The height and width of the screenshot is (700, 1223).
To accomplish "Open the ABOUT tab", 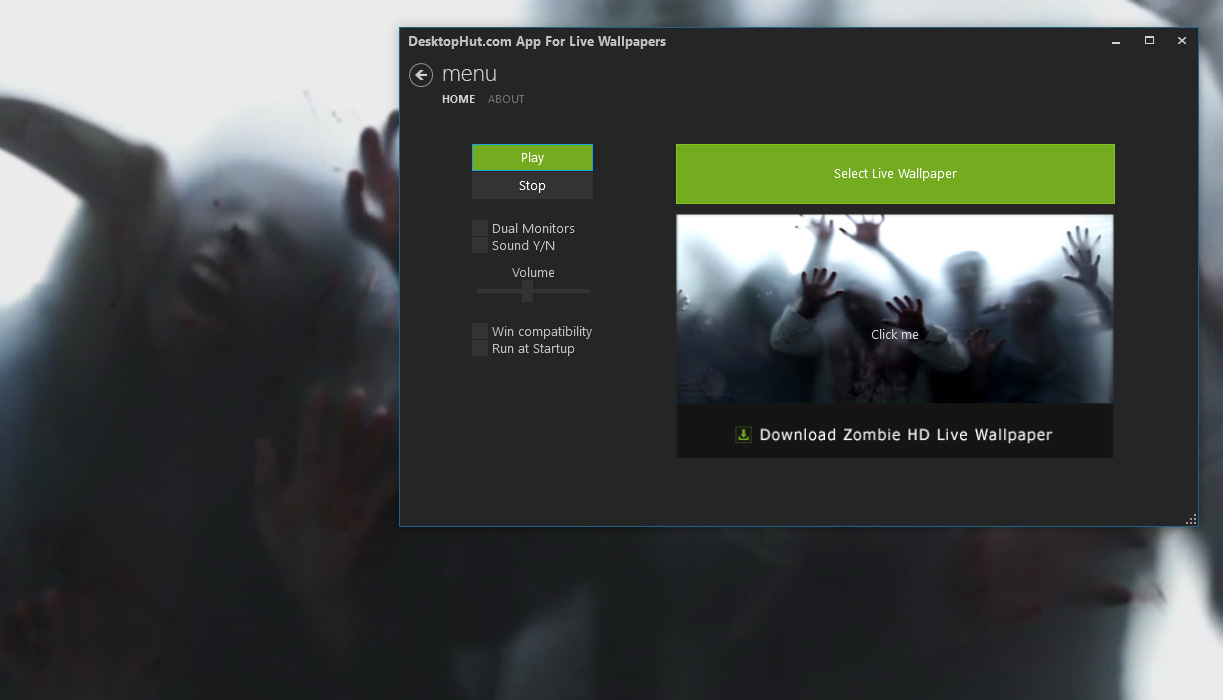I will tap(506, 99).
